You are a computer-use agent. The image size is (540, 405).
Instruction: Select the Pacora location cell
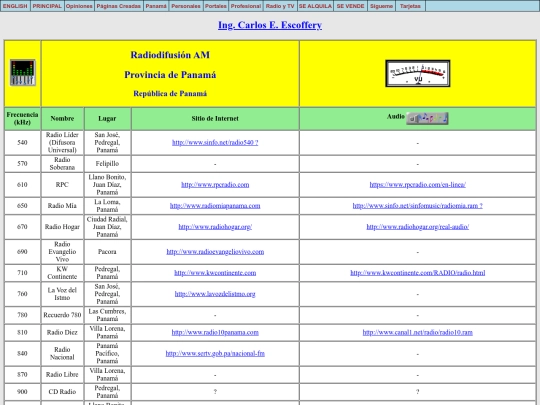click(107, 252)
